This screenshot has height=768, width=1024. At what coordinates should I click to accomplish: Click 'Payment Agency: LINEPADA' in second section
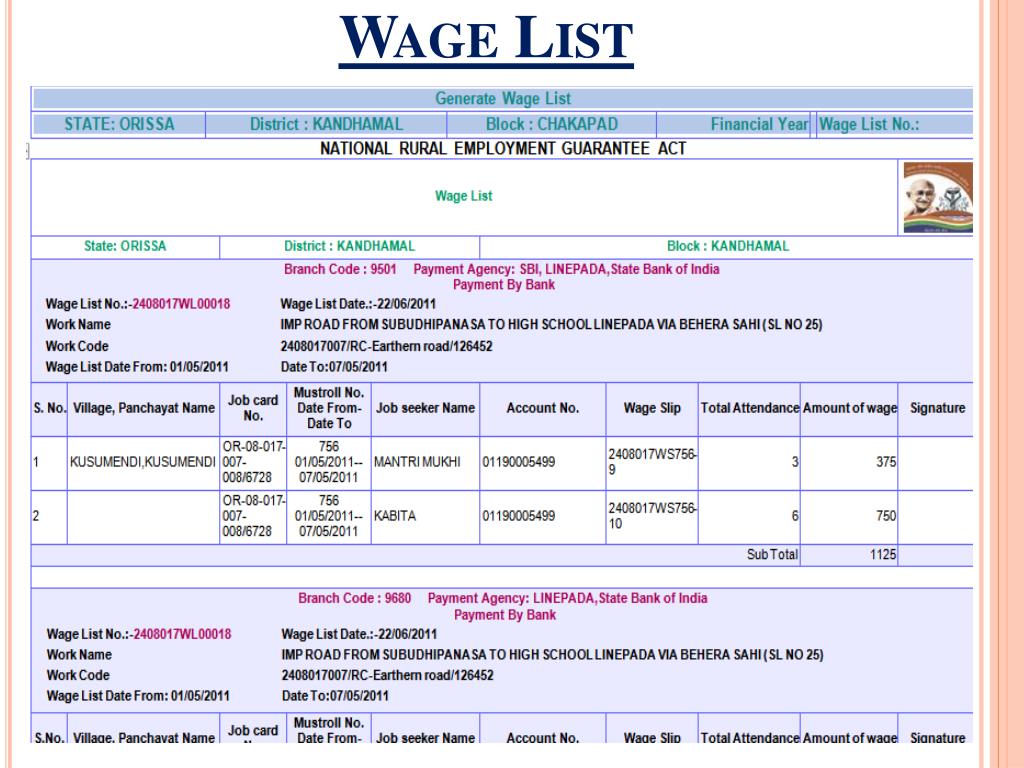[x=511, y=598]
